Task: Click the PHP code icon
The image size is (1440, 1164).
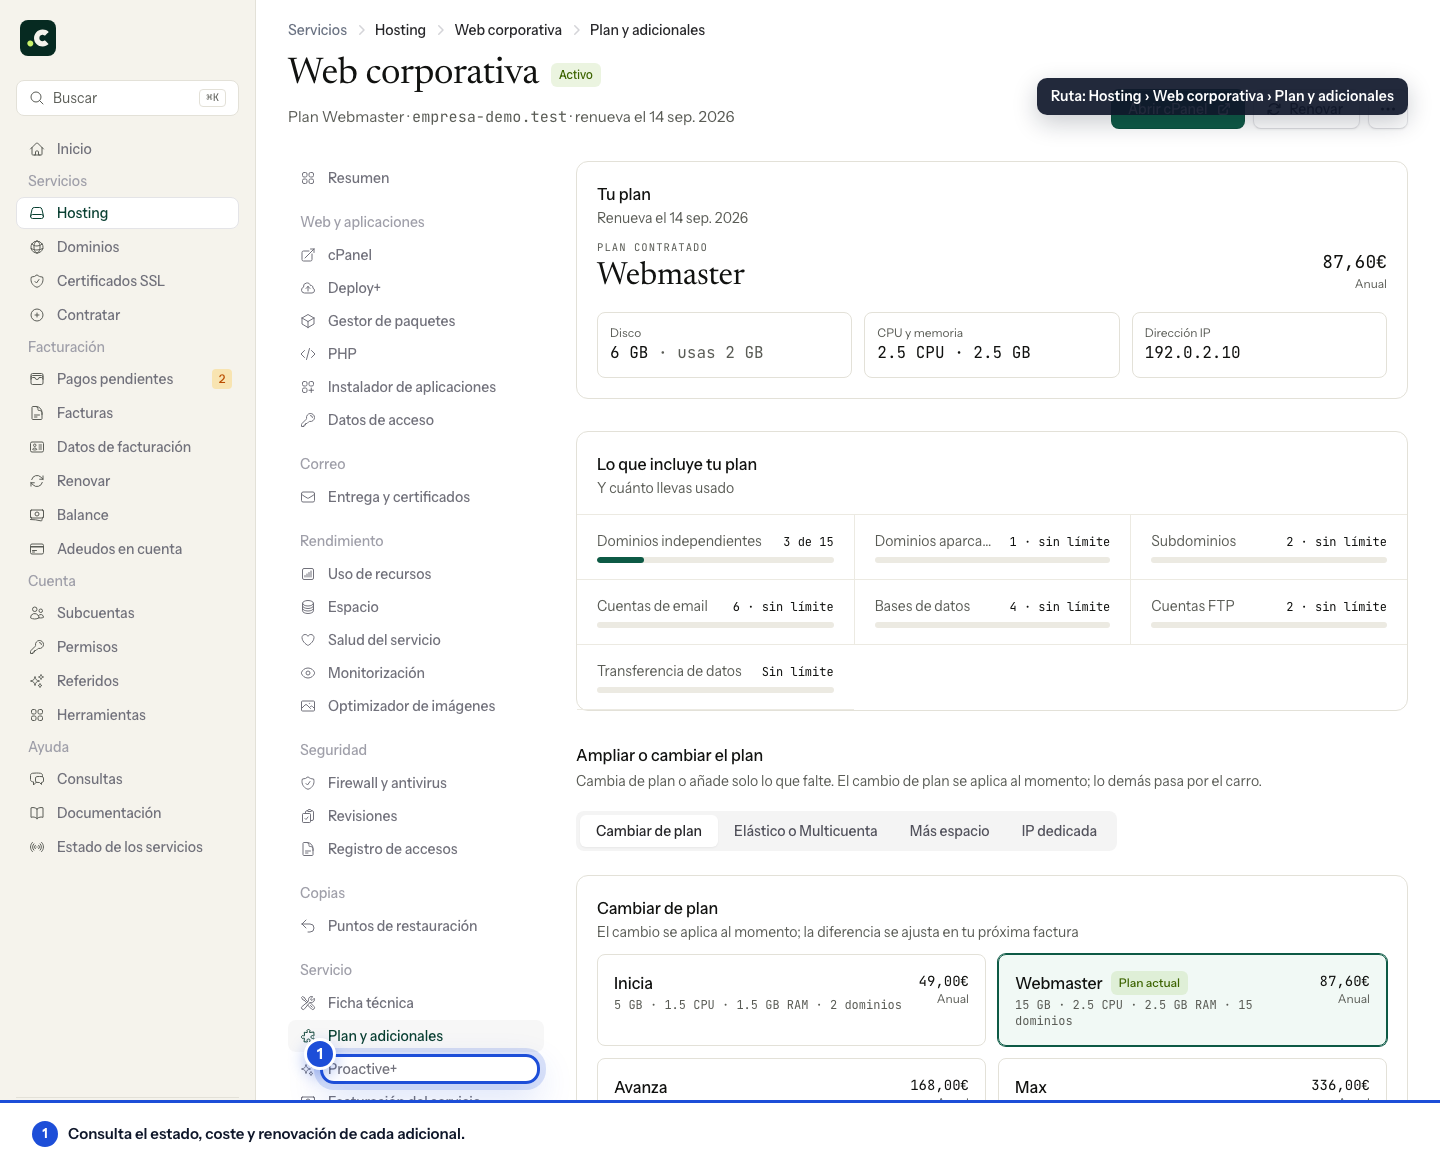Action: tap(308, 354)
